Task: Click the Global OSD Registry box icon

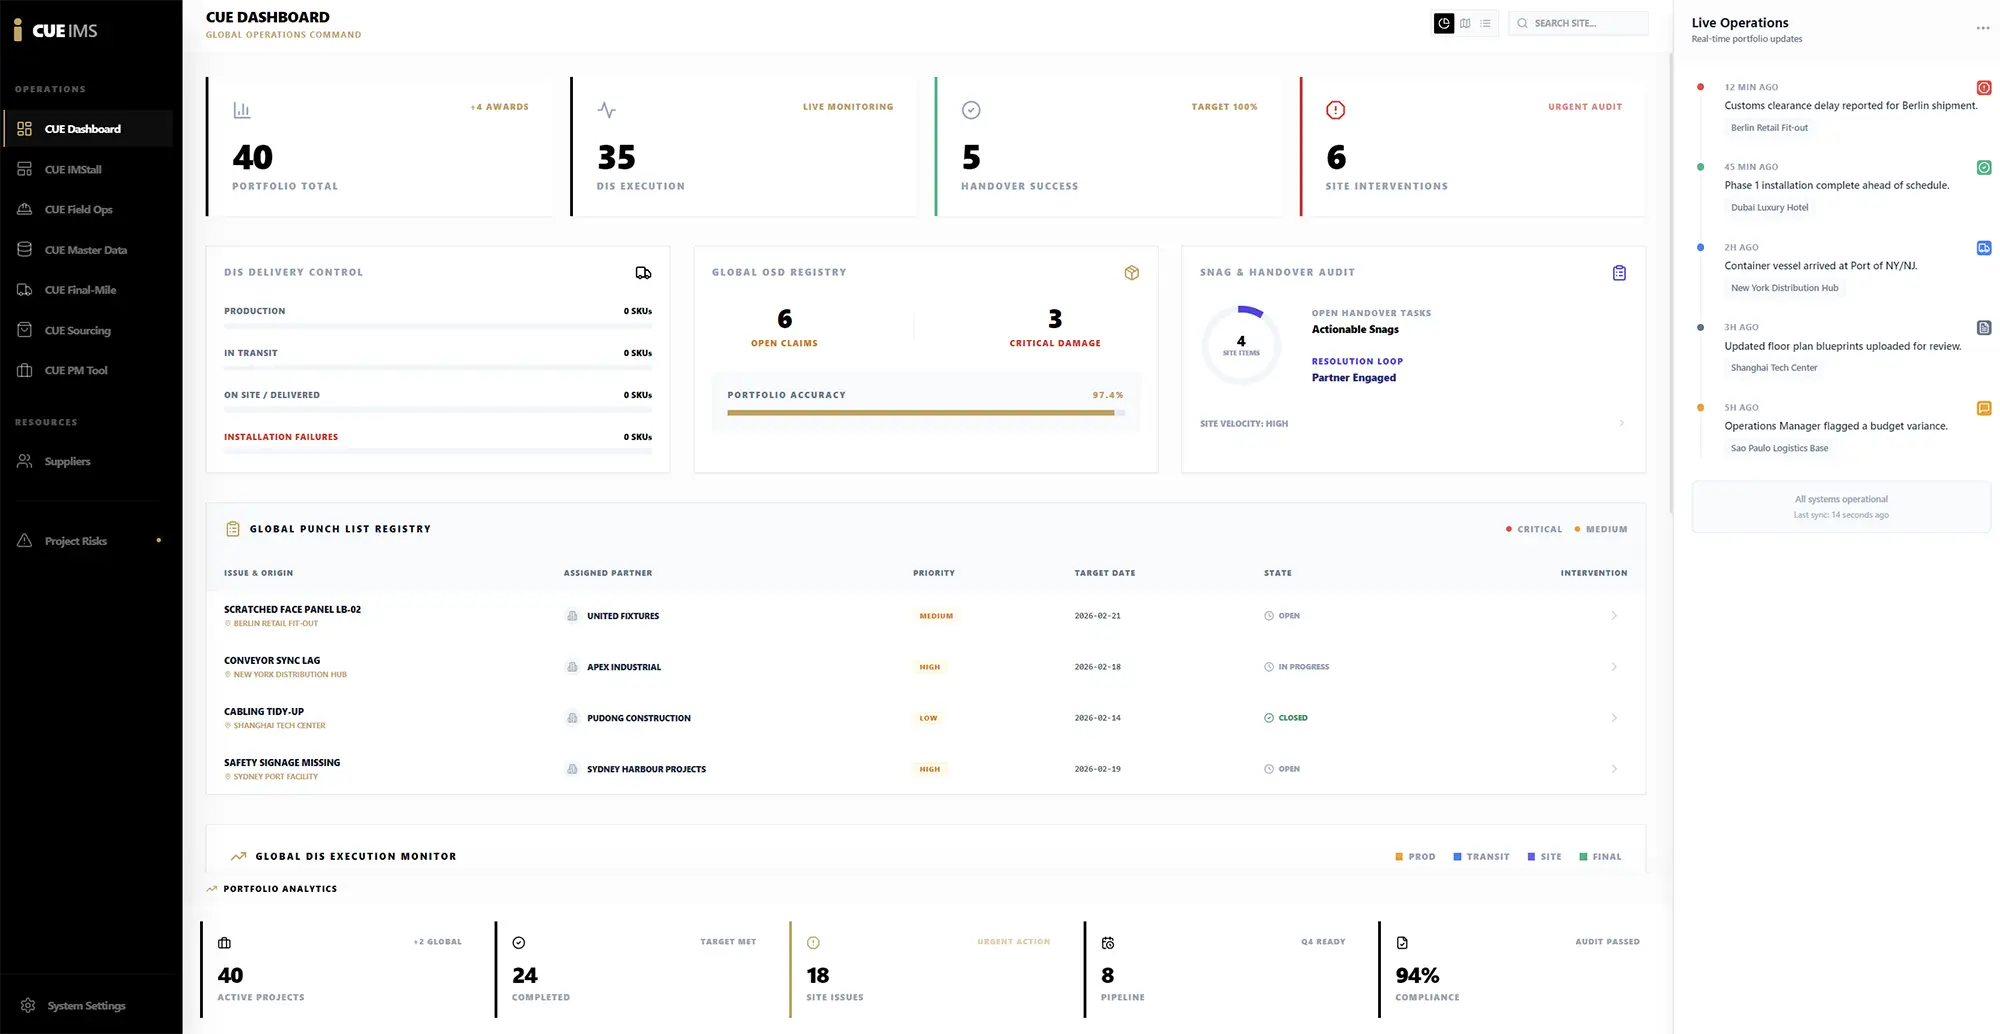Action: (1131, 273)
